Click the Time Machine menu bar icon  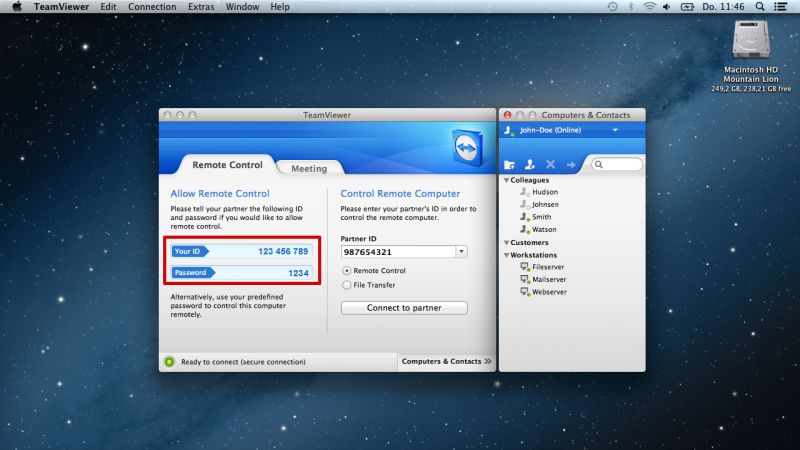(x=612, y=7)
